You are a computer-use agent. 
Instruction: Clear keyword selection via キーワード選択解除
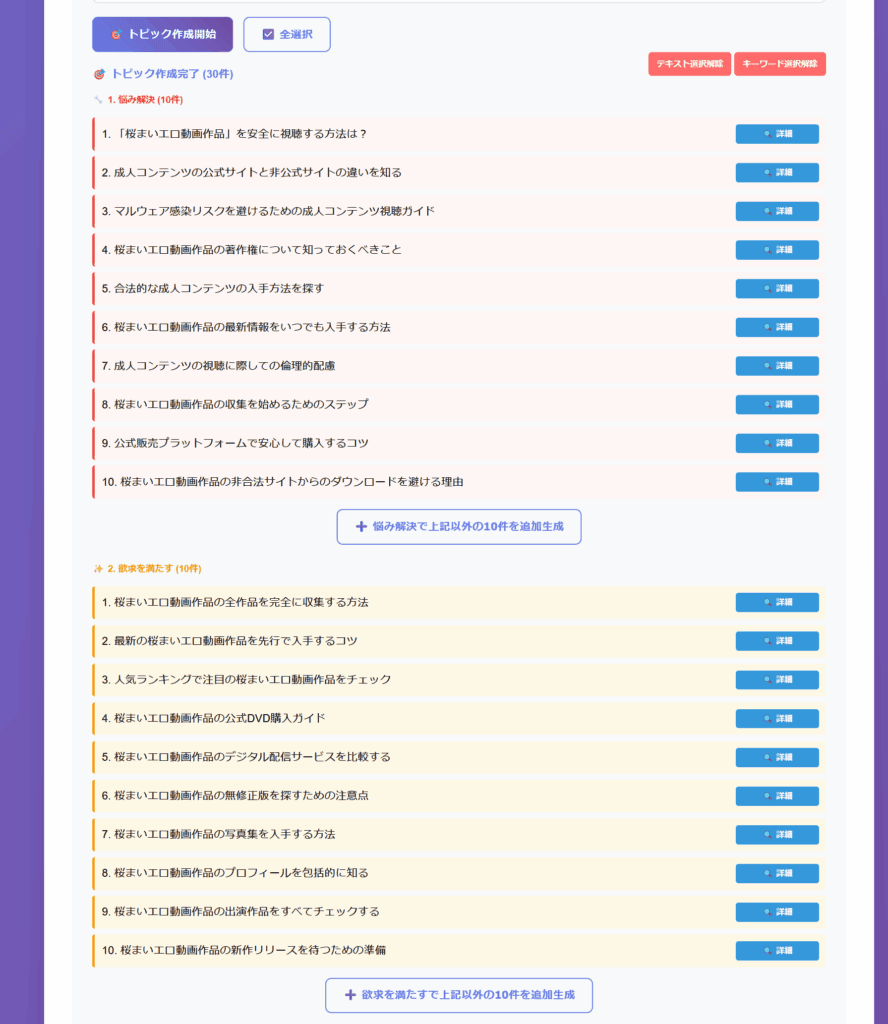(780, 64)
